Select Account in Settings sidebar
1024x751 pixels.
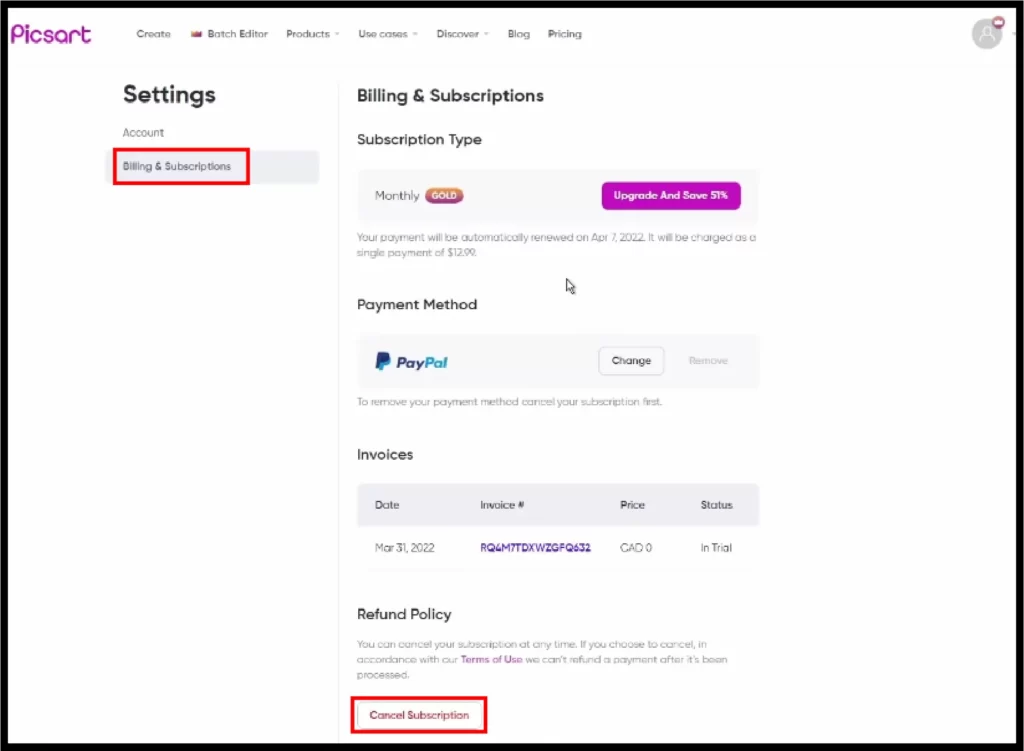pos(143,133)
